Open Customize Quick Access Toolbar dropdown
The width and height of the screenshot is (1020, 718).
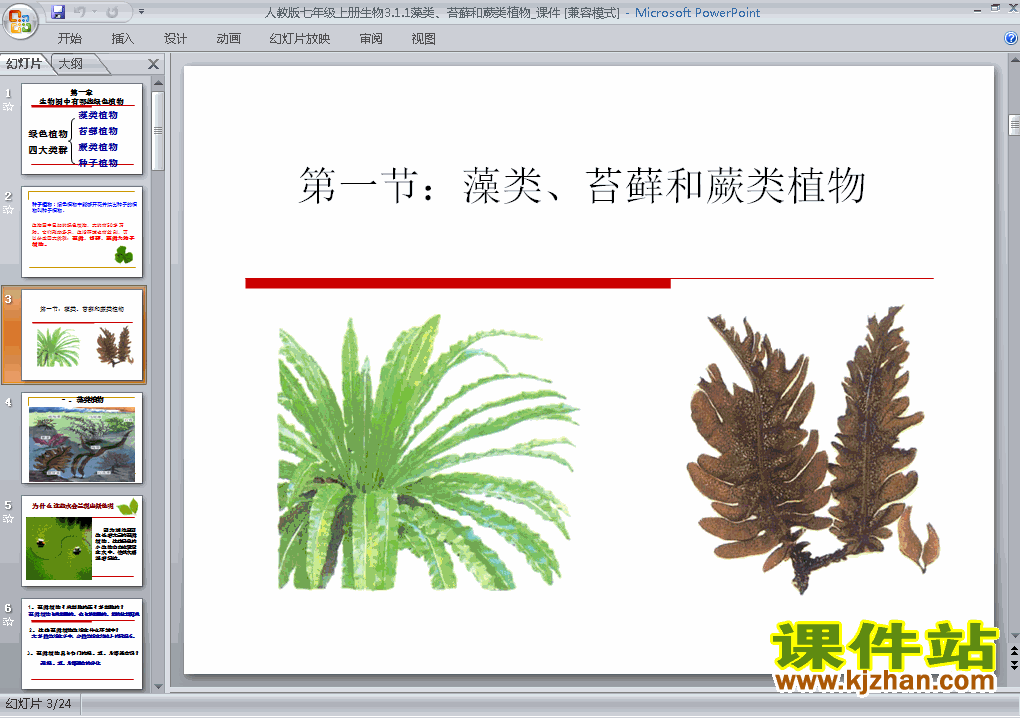coord(141,12)
